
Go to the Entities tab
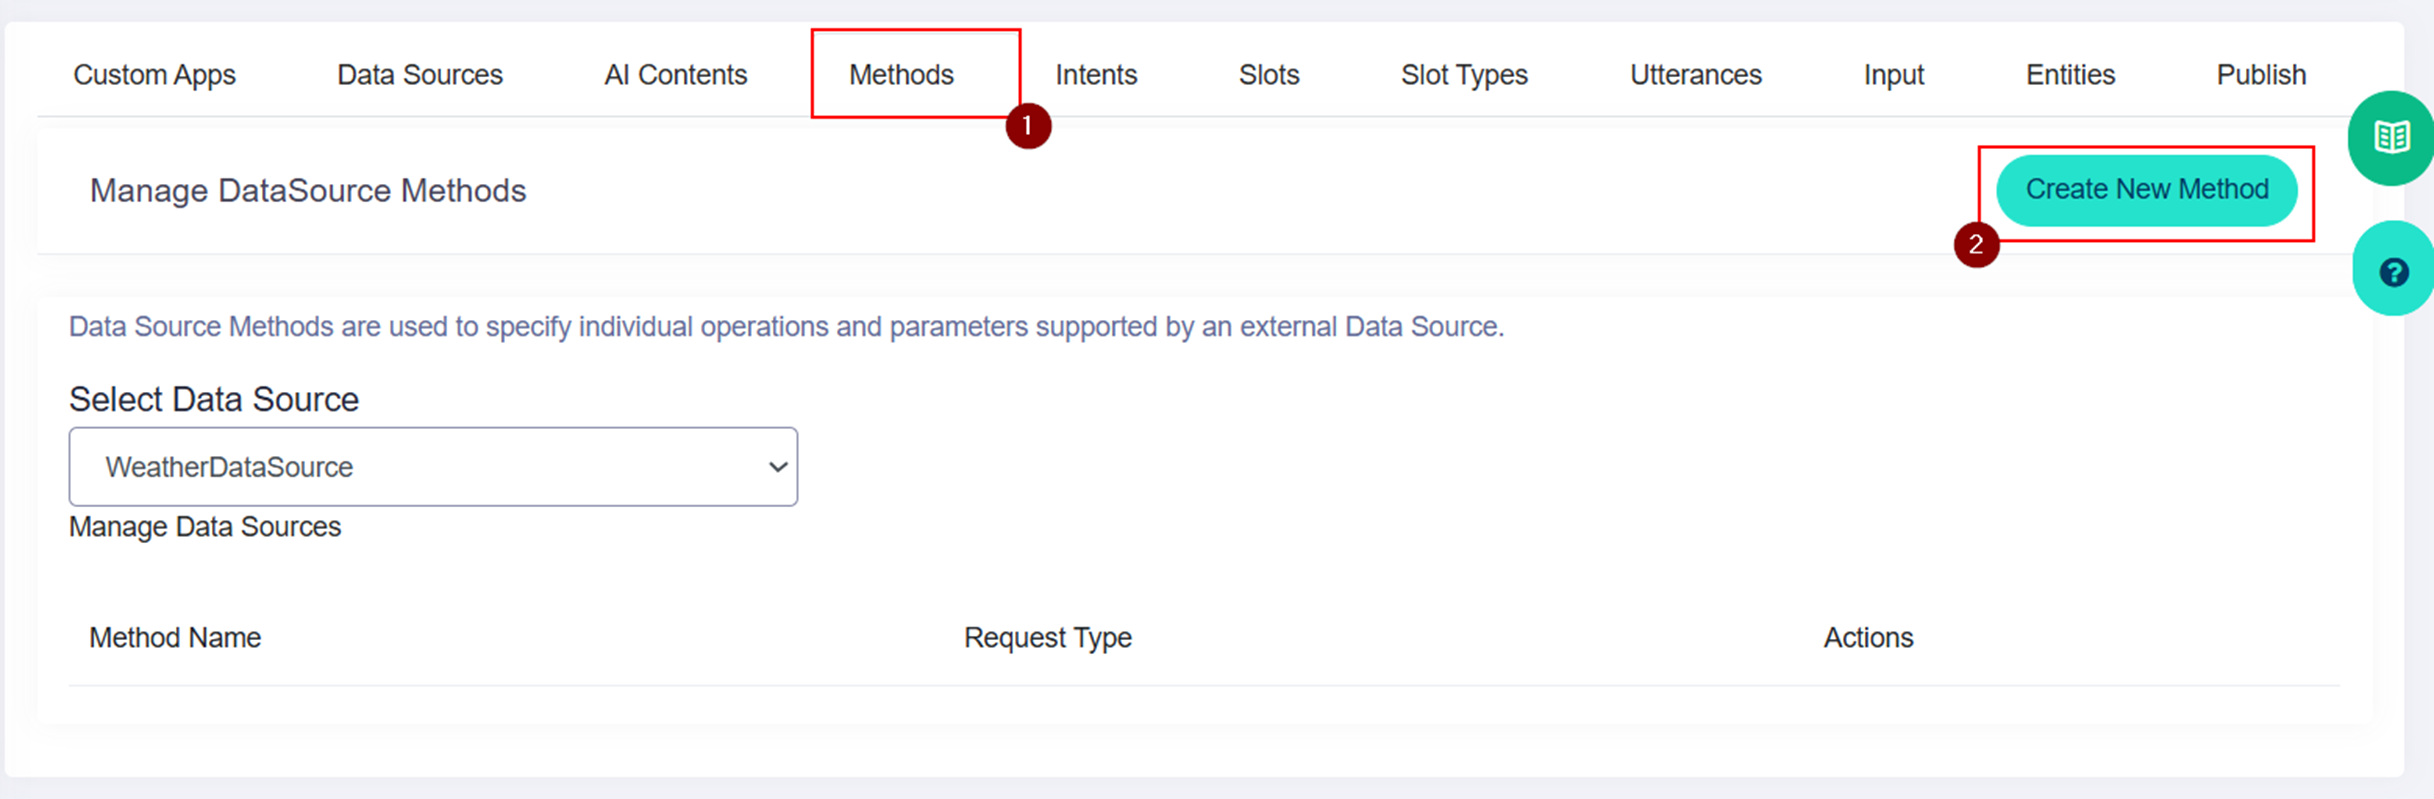pyautogui.click(x=2070, y=75)
